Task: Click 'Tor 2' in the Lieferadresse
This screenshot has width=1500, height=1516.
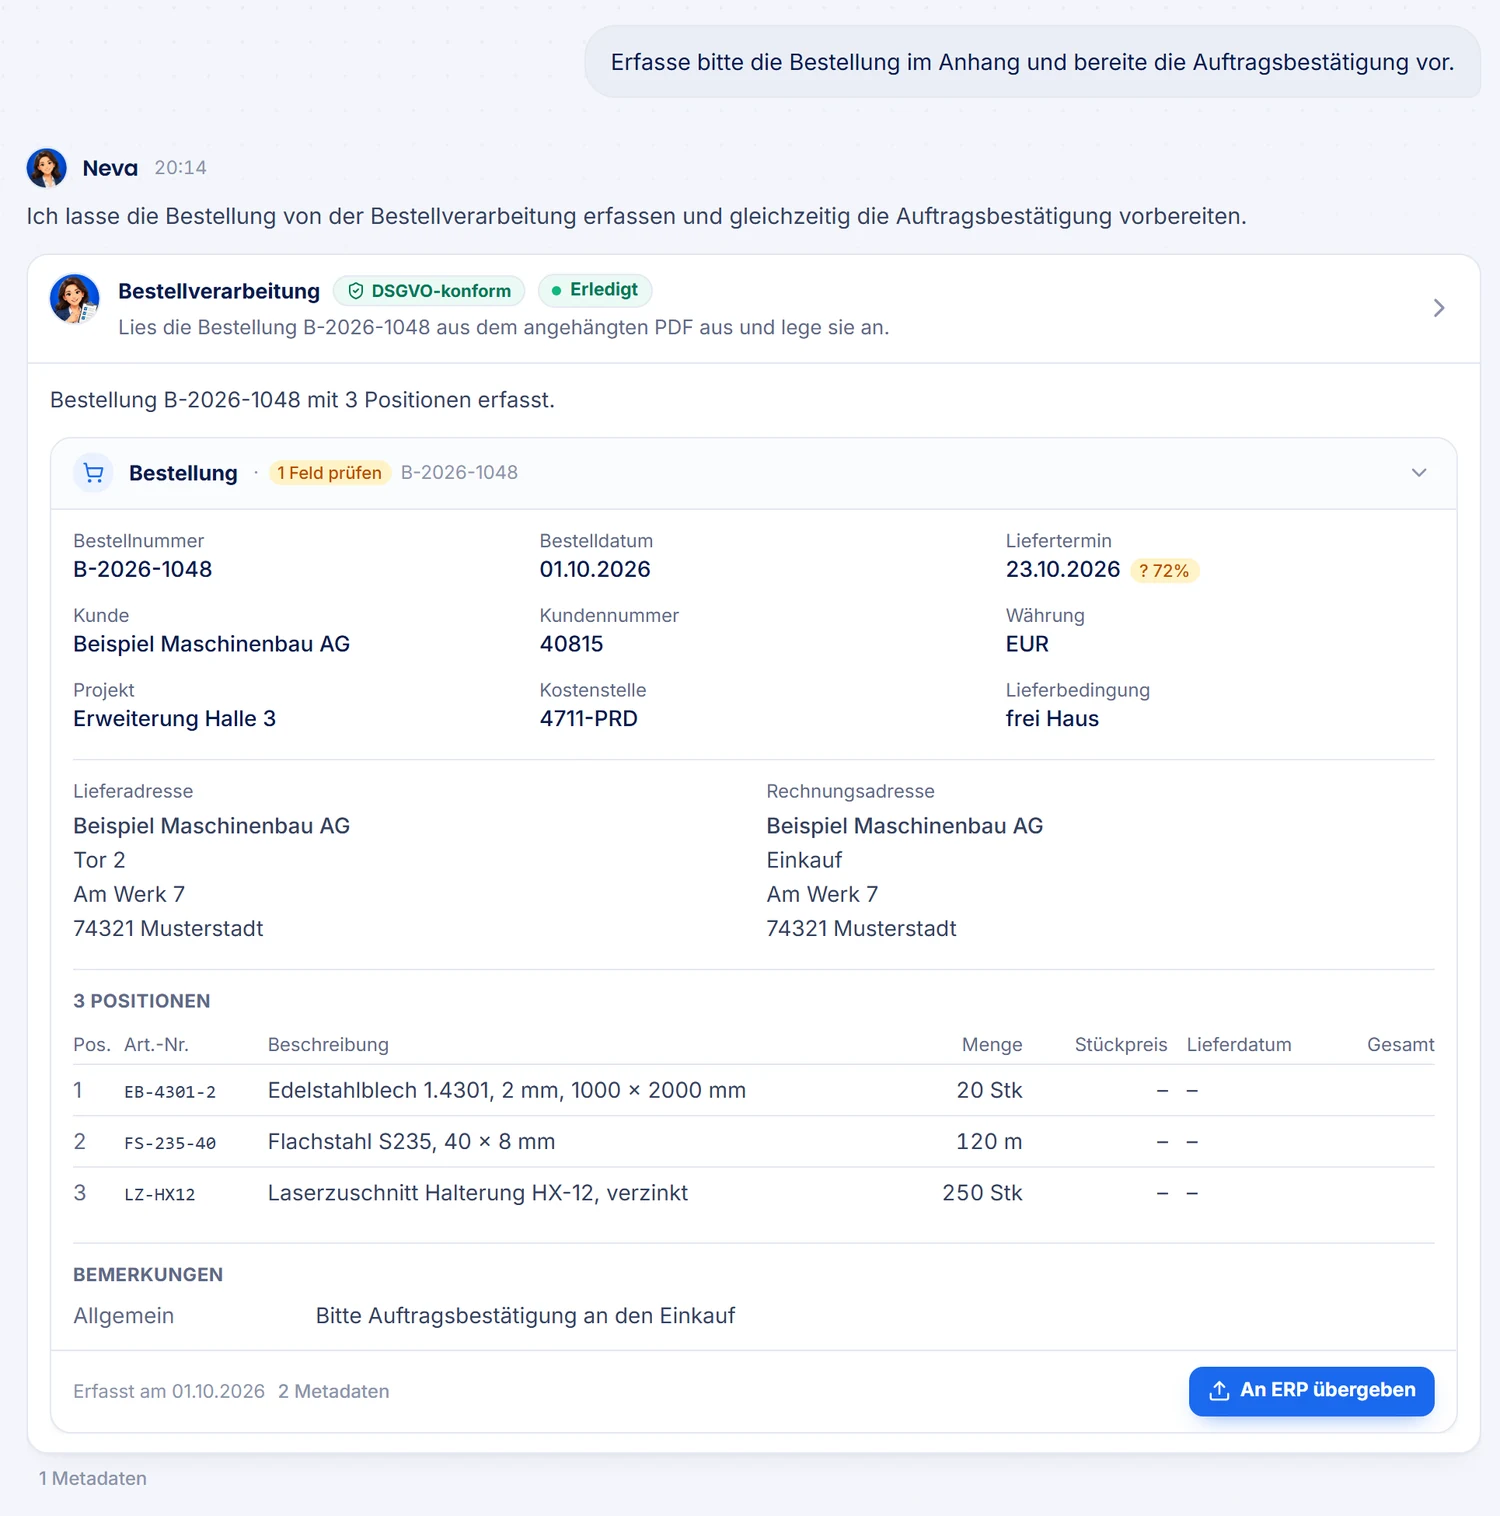Action: pyautogui.click(x=99, y=860)
